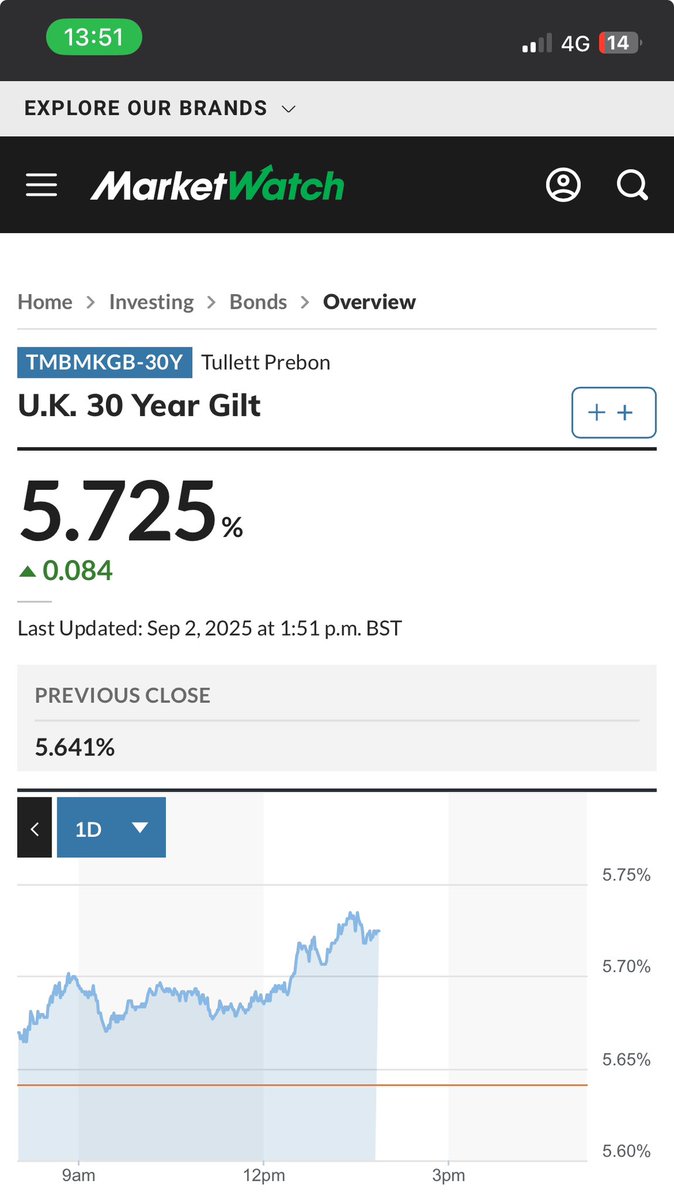Screen dimensions: 674x1200
Task: Navigate to Bonds breadcrumb
Action: coord(258,302)
